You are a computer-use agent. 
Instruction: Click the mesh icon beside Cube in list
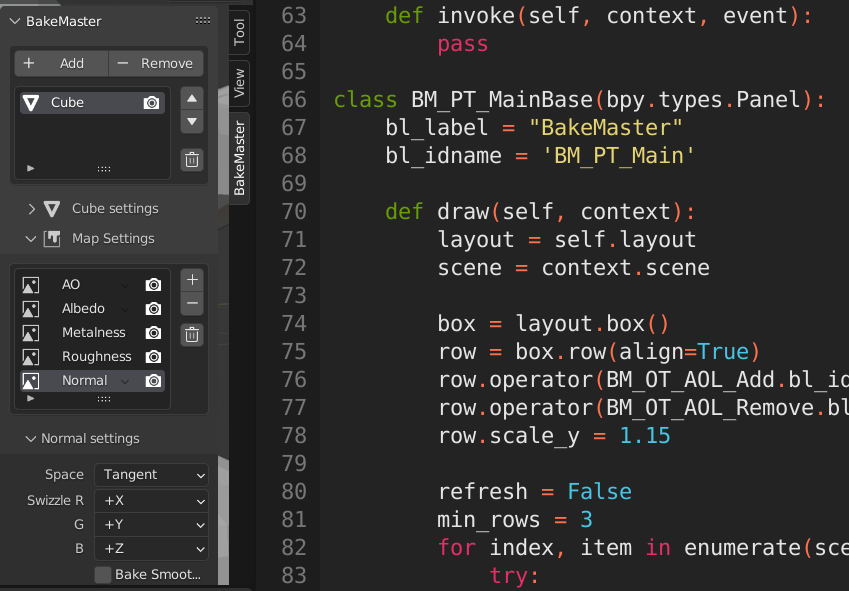click(x=31, y=103)
